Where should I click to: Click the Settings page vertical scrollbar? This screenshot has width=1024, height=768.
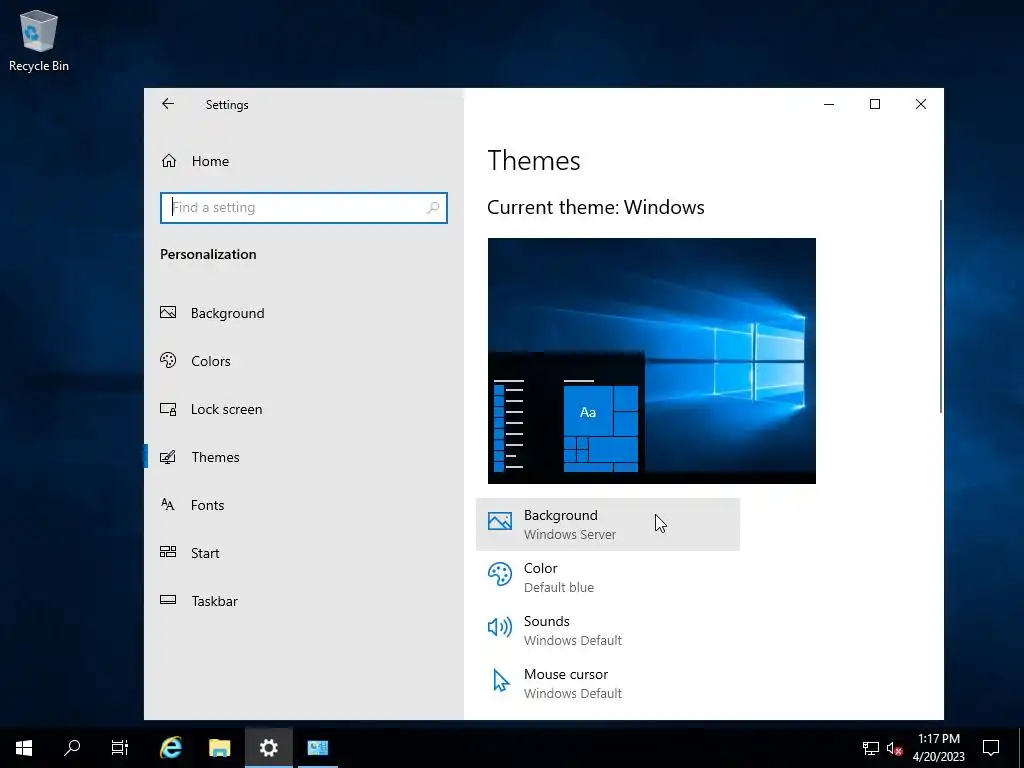point(940,306)
